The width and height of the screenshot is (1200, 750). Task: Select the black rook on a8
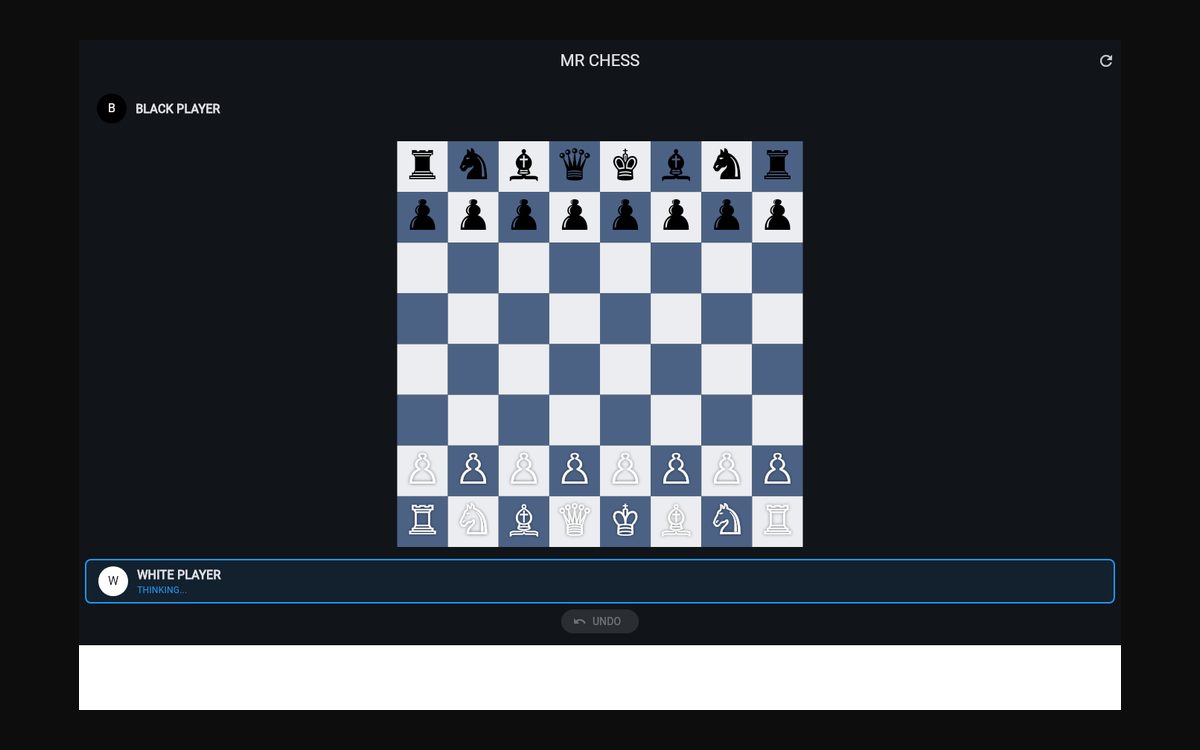pos(422,166)
